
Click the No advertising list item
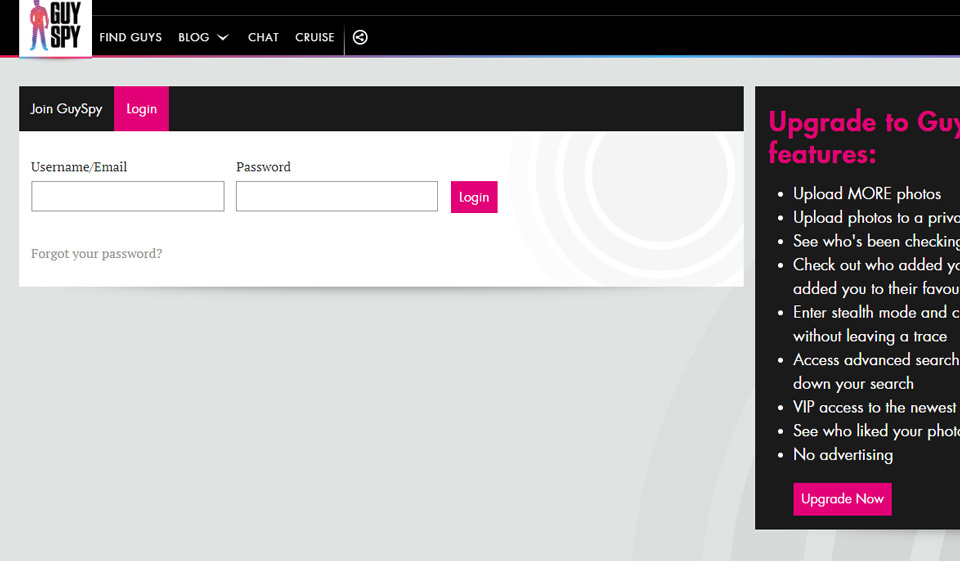pyautogui.click(x=842, y=455)
